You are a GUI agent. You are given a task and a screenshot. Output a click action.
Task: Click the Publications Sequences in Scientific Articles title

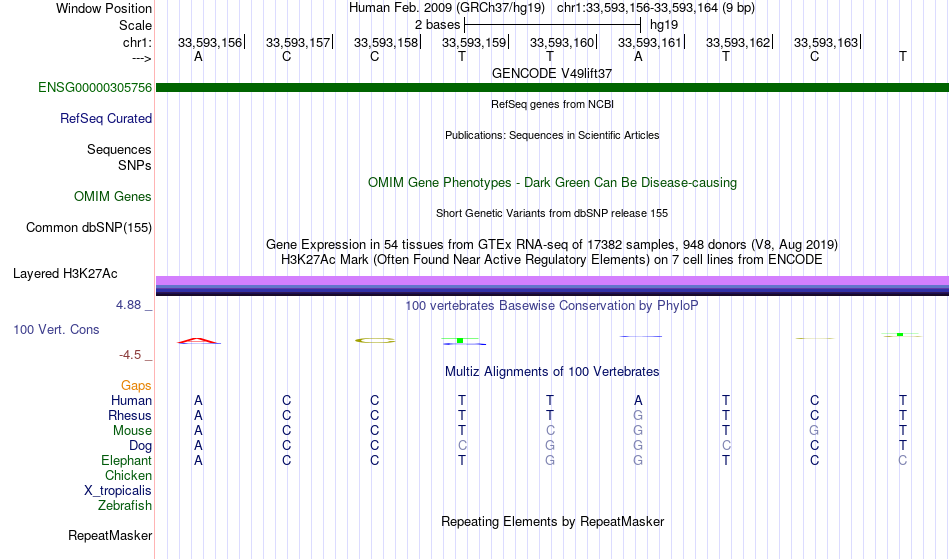point(552,135)
